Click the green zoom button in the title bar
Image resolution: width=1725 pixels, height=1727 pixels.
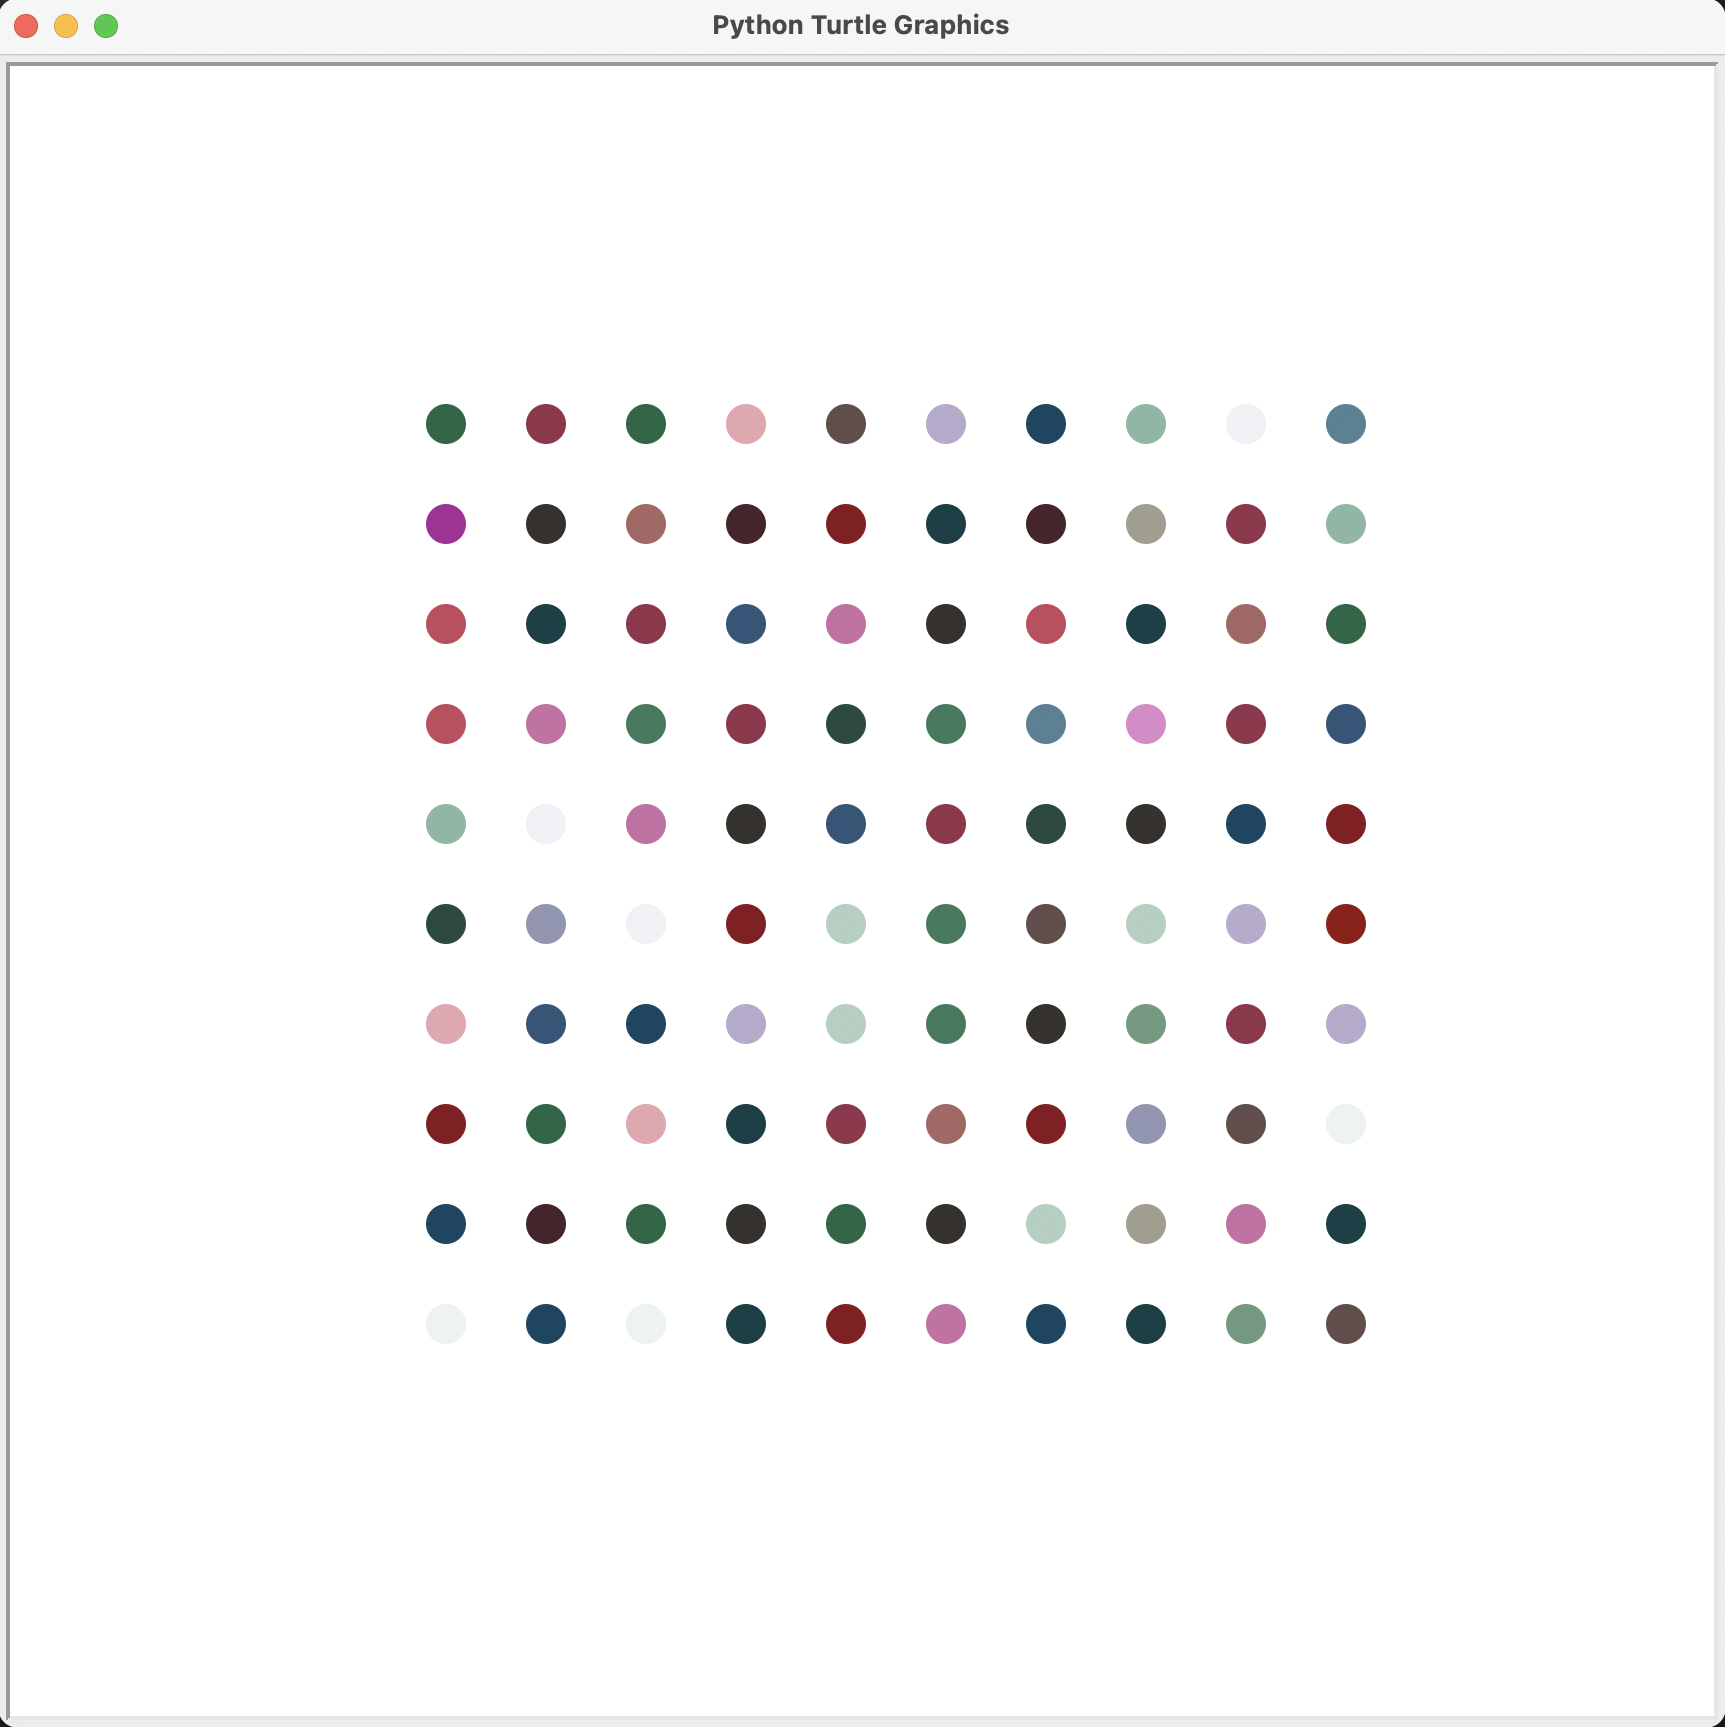click(x=106, y=26)
